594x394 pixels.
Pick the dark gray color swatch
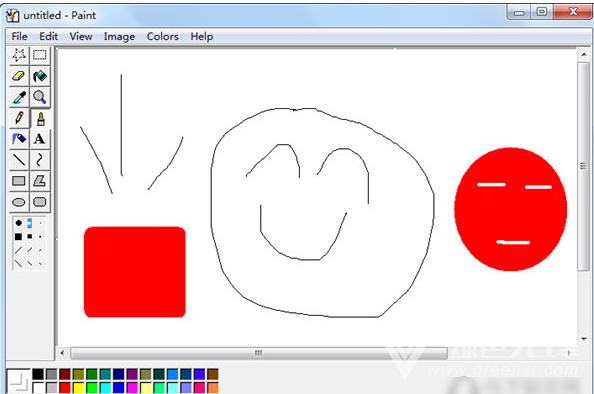pos(52,374)
